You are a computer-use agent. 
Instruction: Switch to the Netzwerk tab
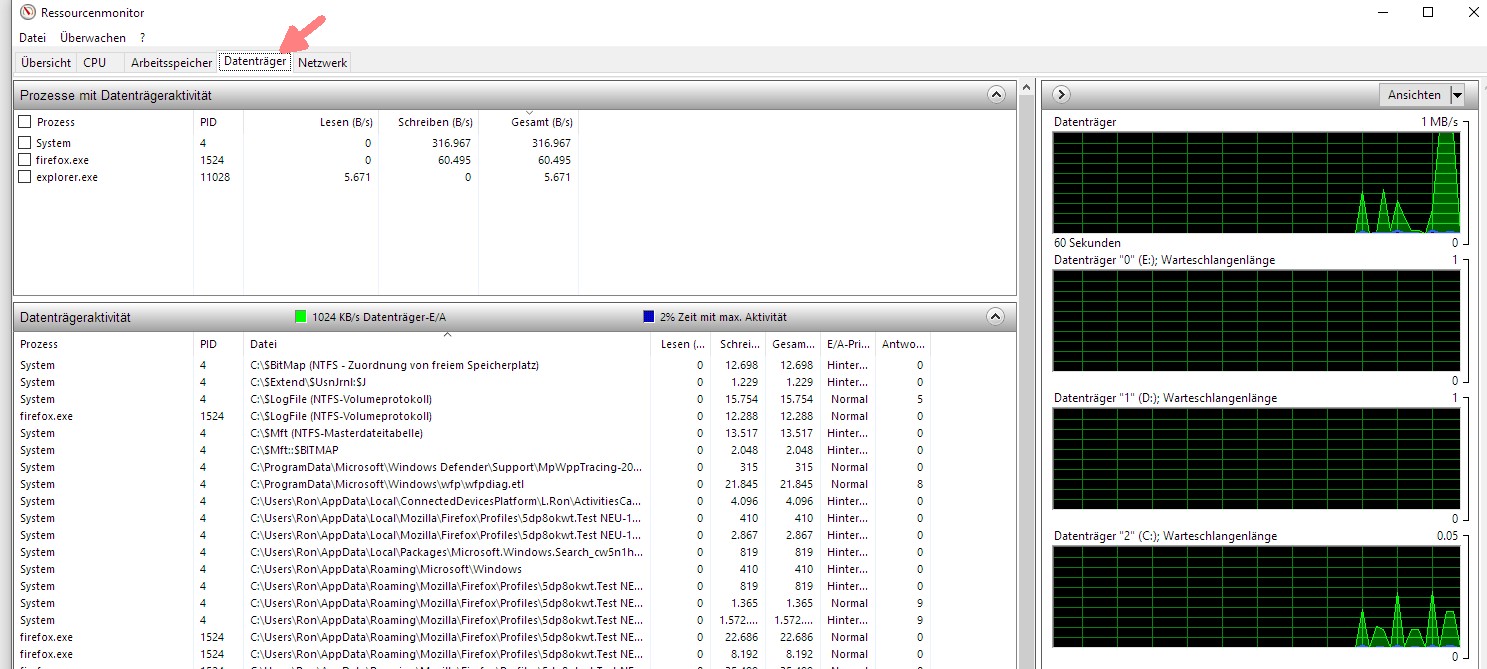323,62
